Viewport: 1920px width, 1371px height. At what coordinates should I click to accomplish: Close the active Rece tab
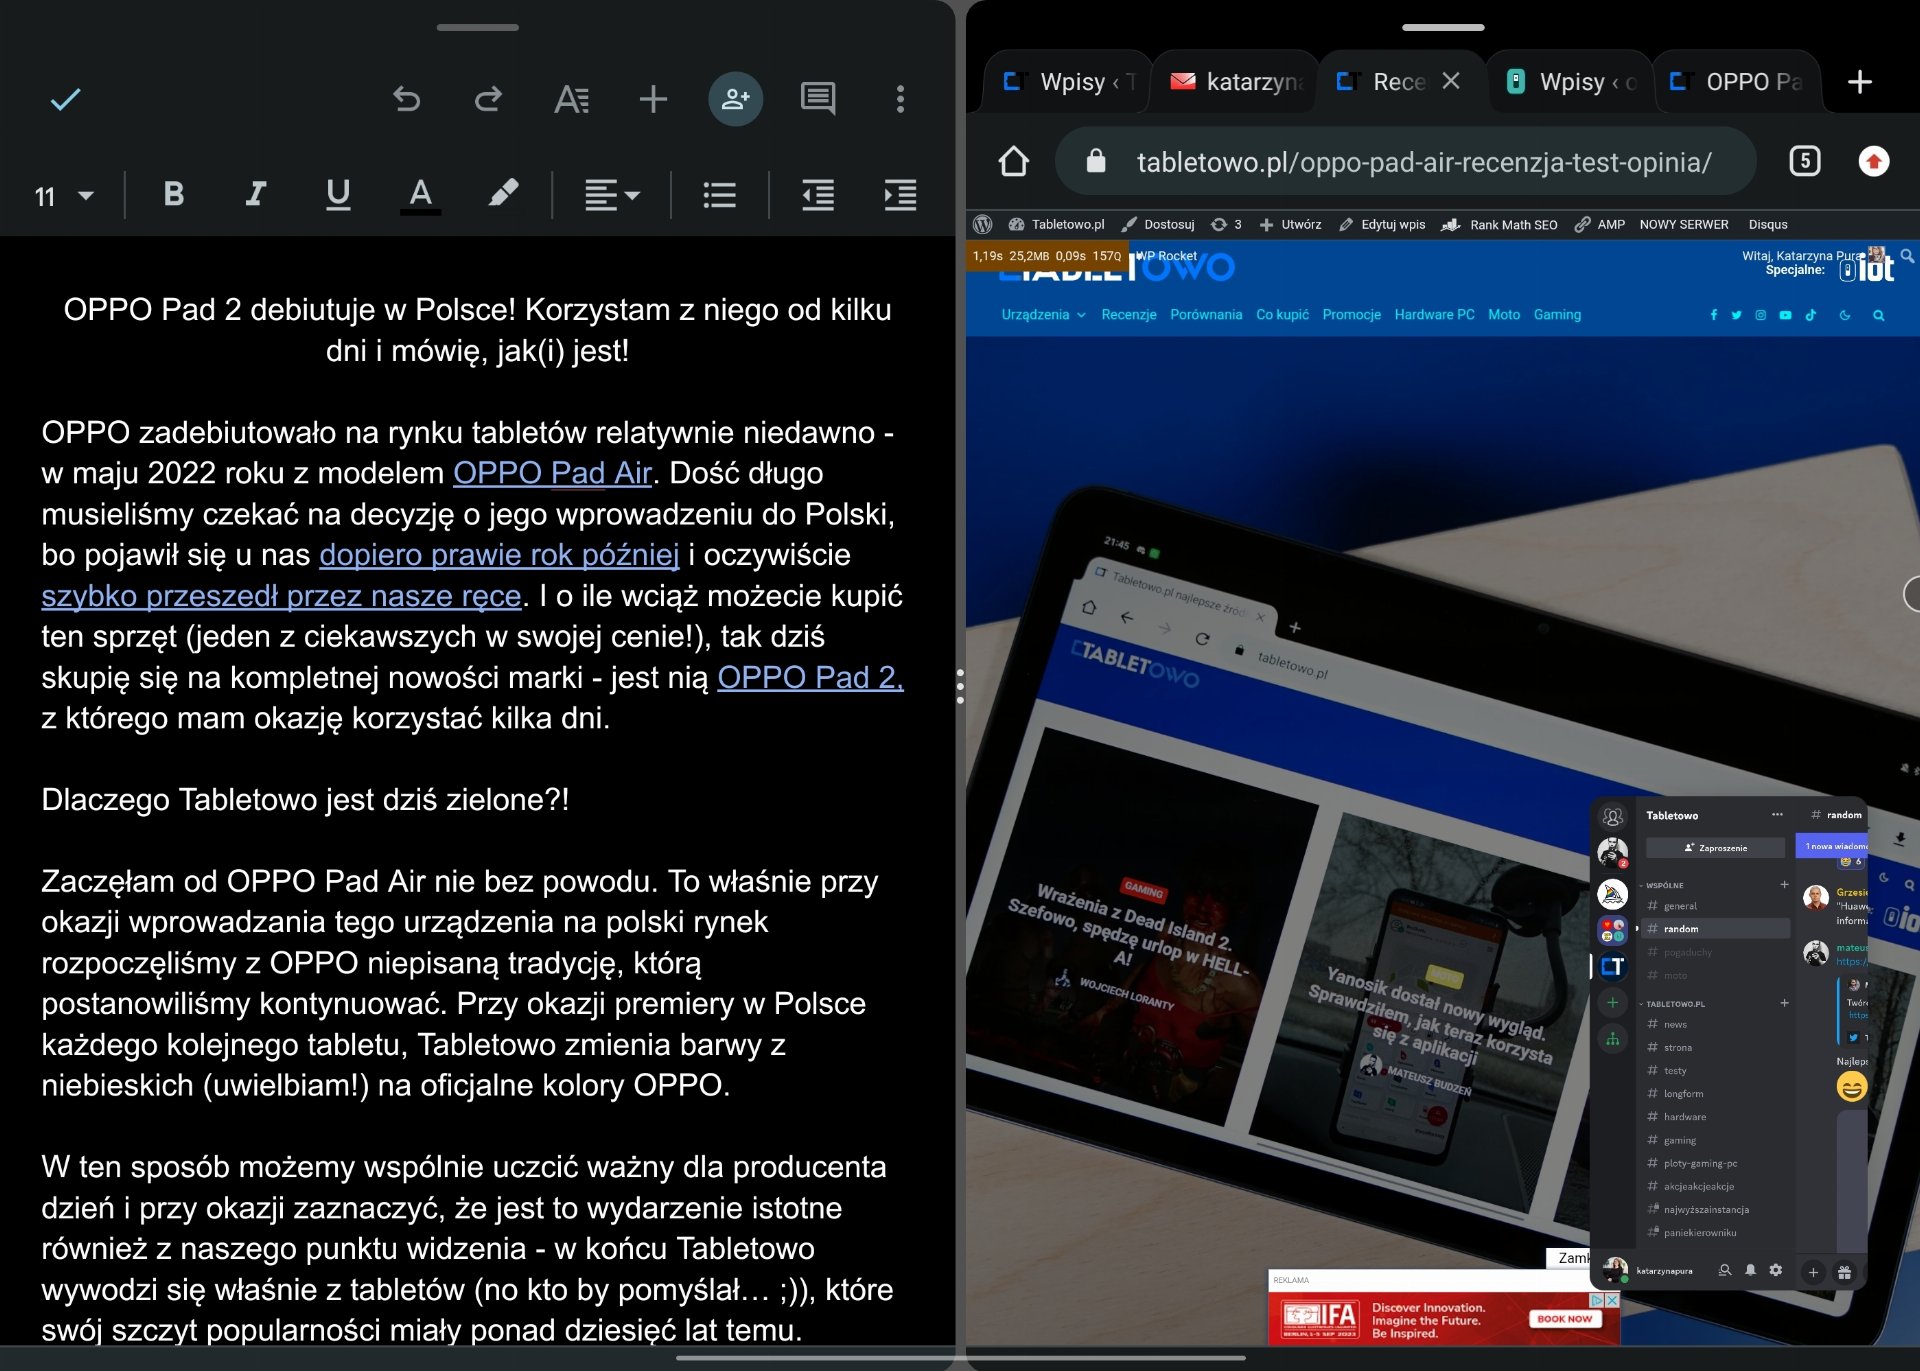point(1451,81)
